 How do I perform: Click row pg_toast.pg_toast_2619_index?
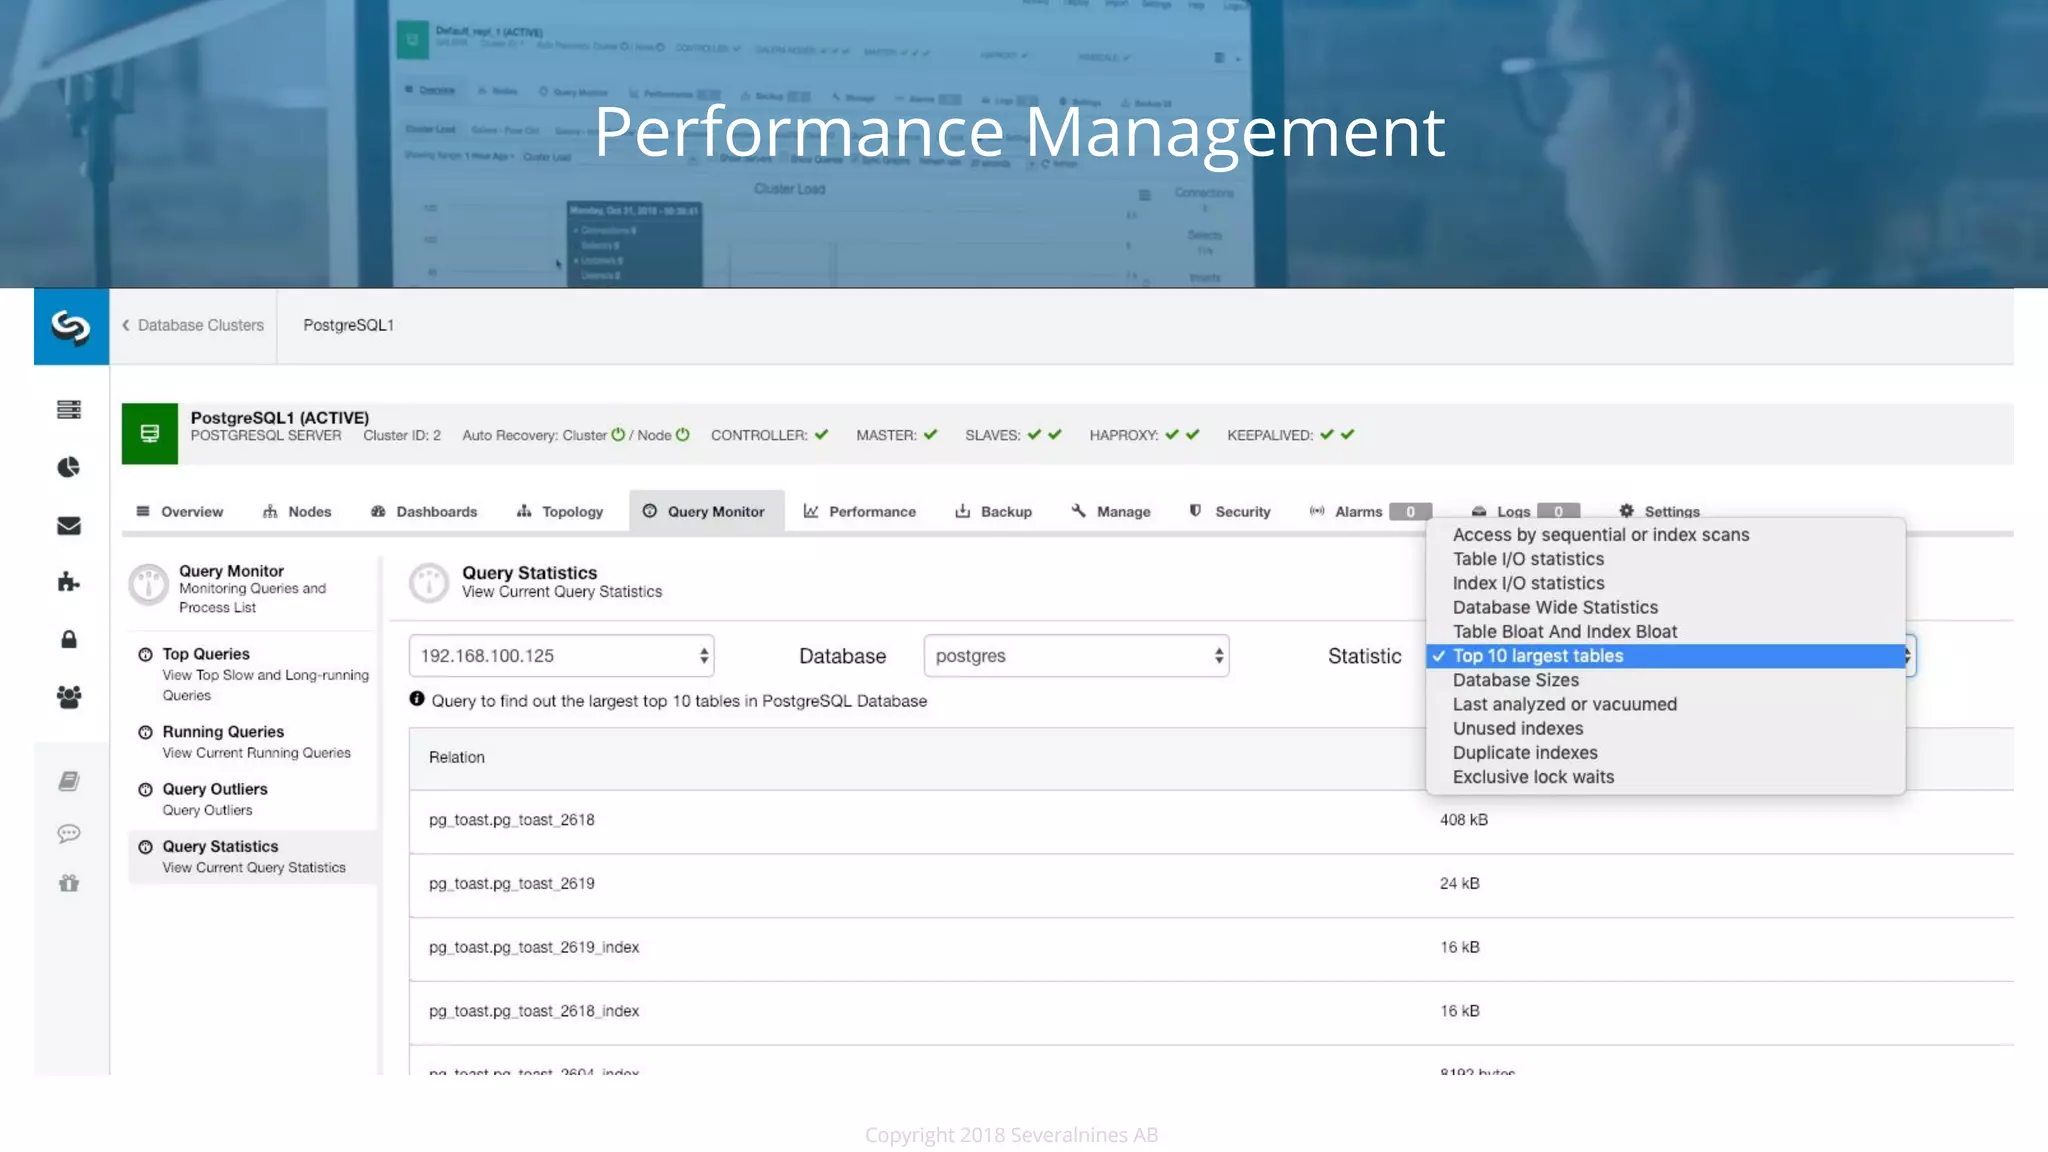[x=1211, y=949]
